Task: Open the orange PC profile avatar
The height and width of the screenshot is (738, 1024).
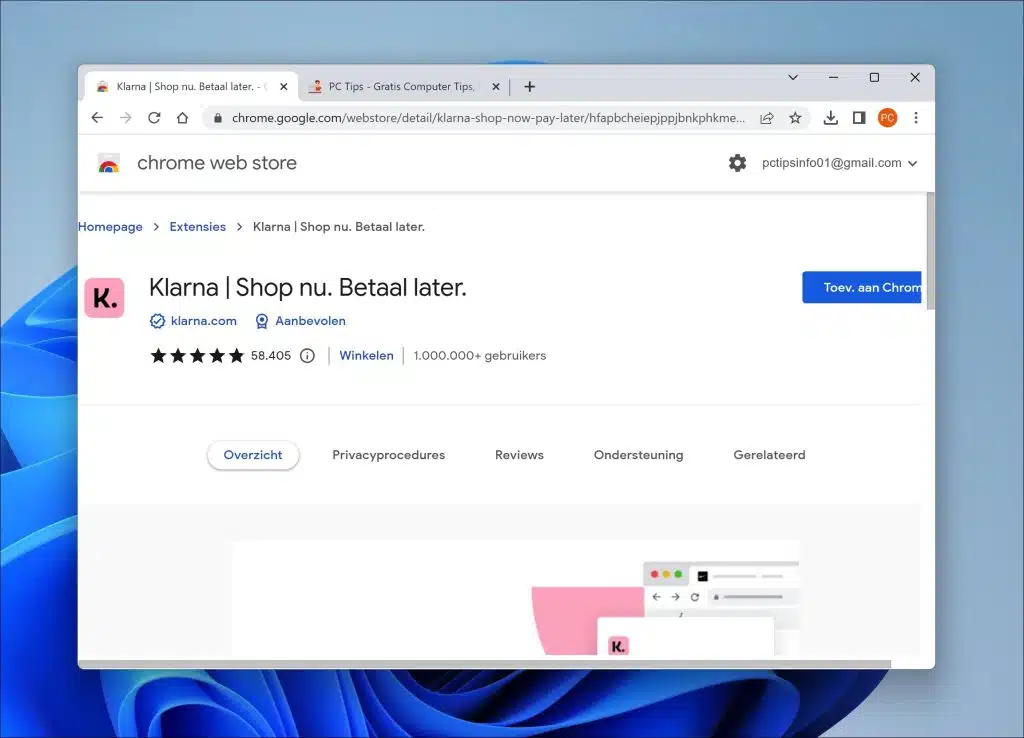Action: [887, 118]
